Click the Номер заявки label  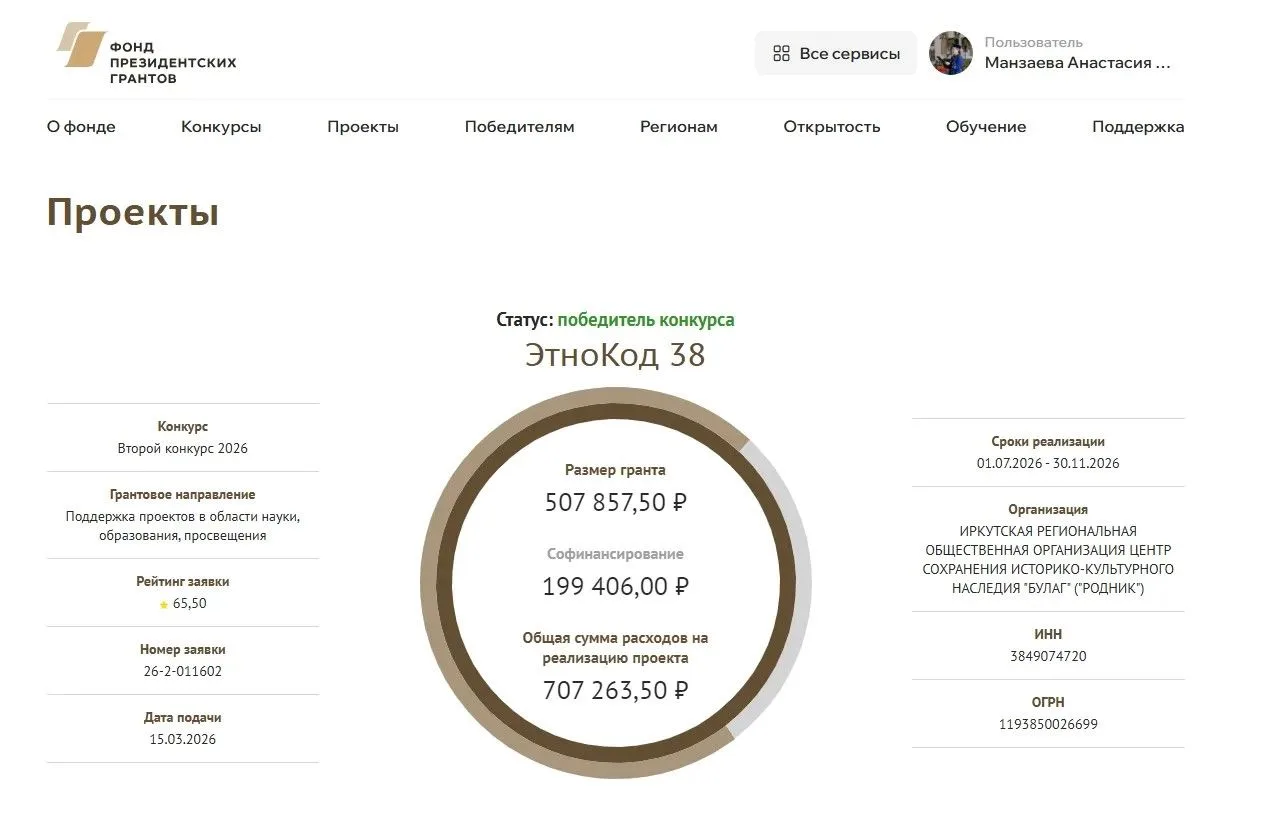pos(183,650)
